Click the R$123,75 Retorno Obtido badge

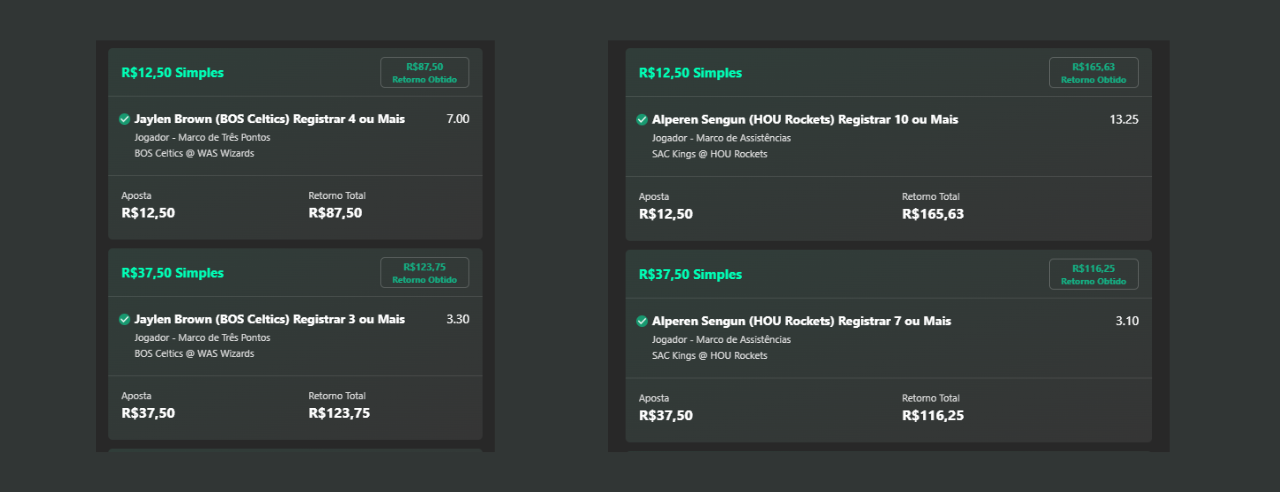click(x=424, y=273)
